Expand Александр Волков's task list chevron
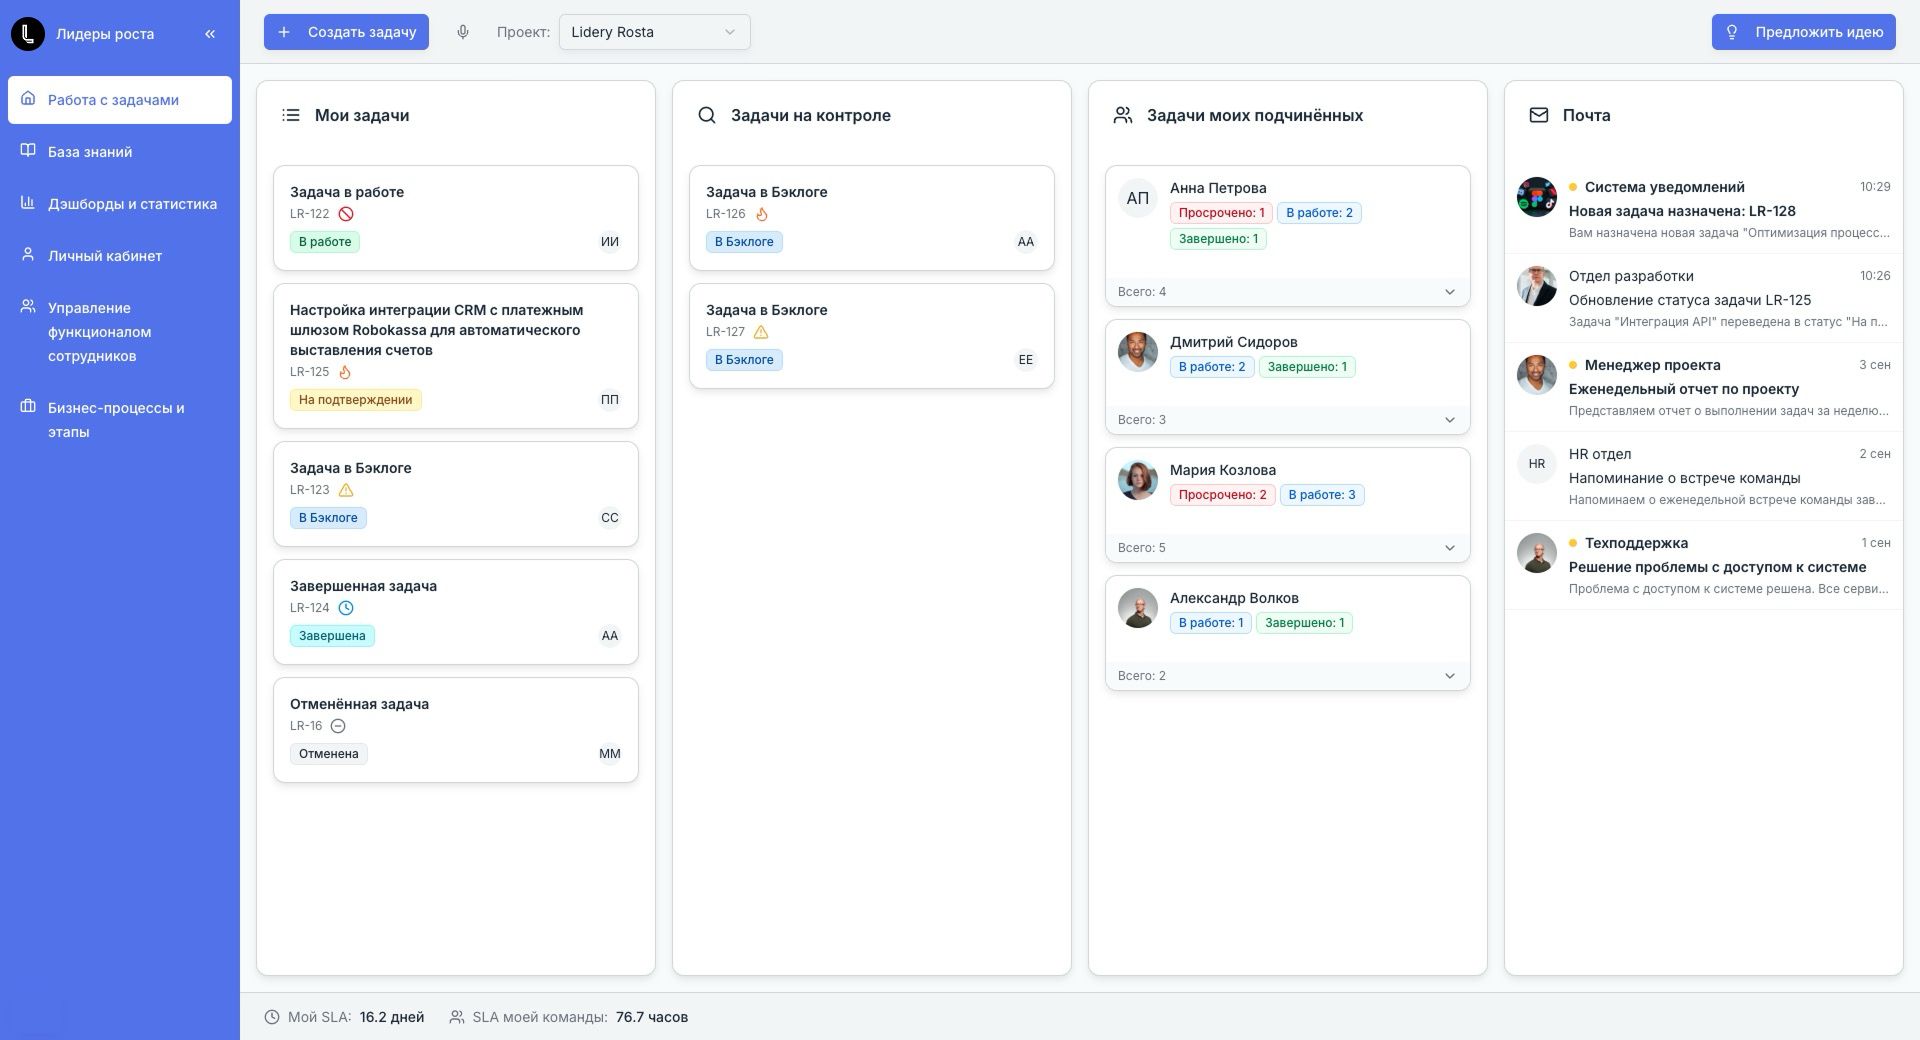 [x=1450, y=676]
